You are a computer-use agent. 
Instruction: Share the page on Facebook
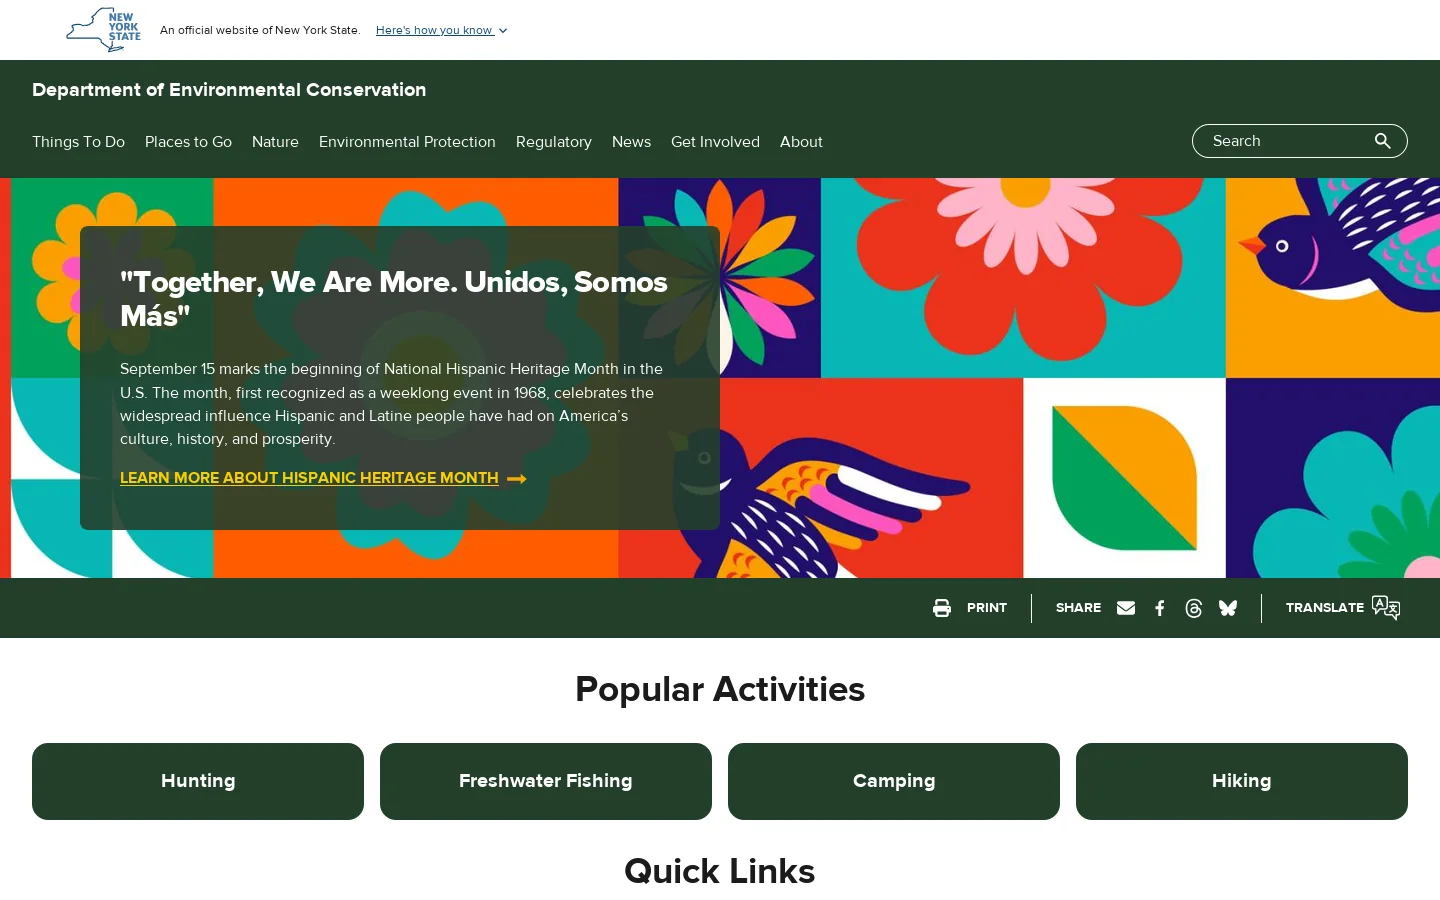1160,608
